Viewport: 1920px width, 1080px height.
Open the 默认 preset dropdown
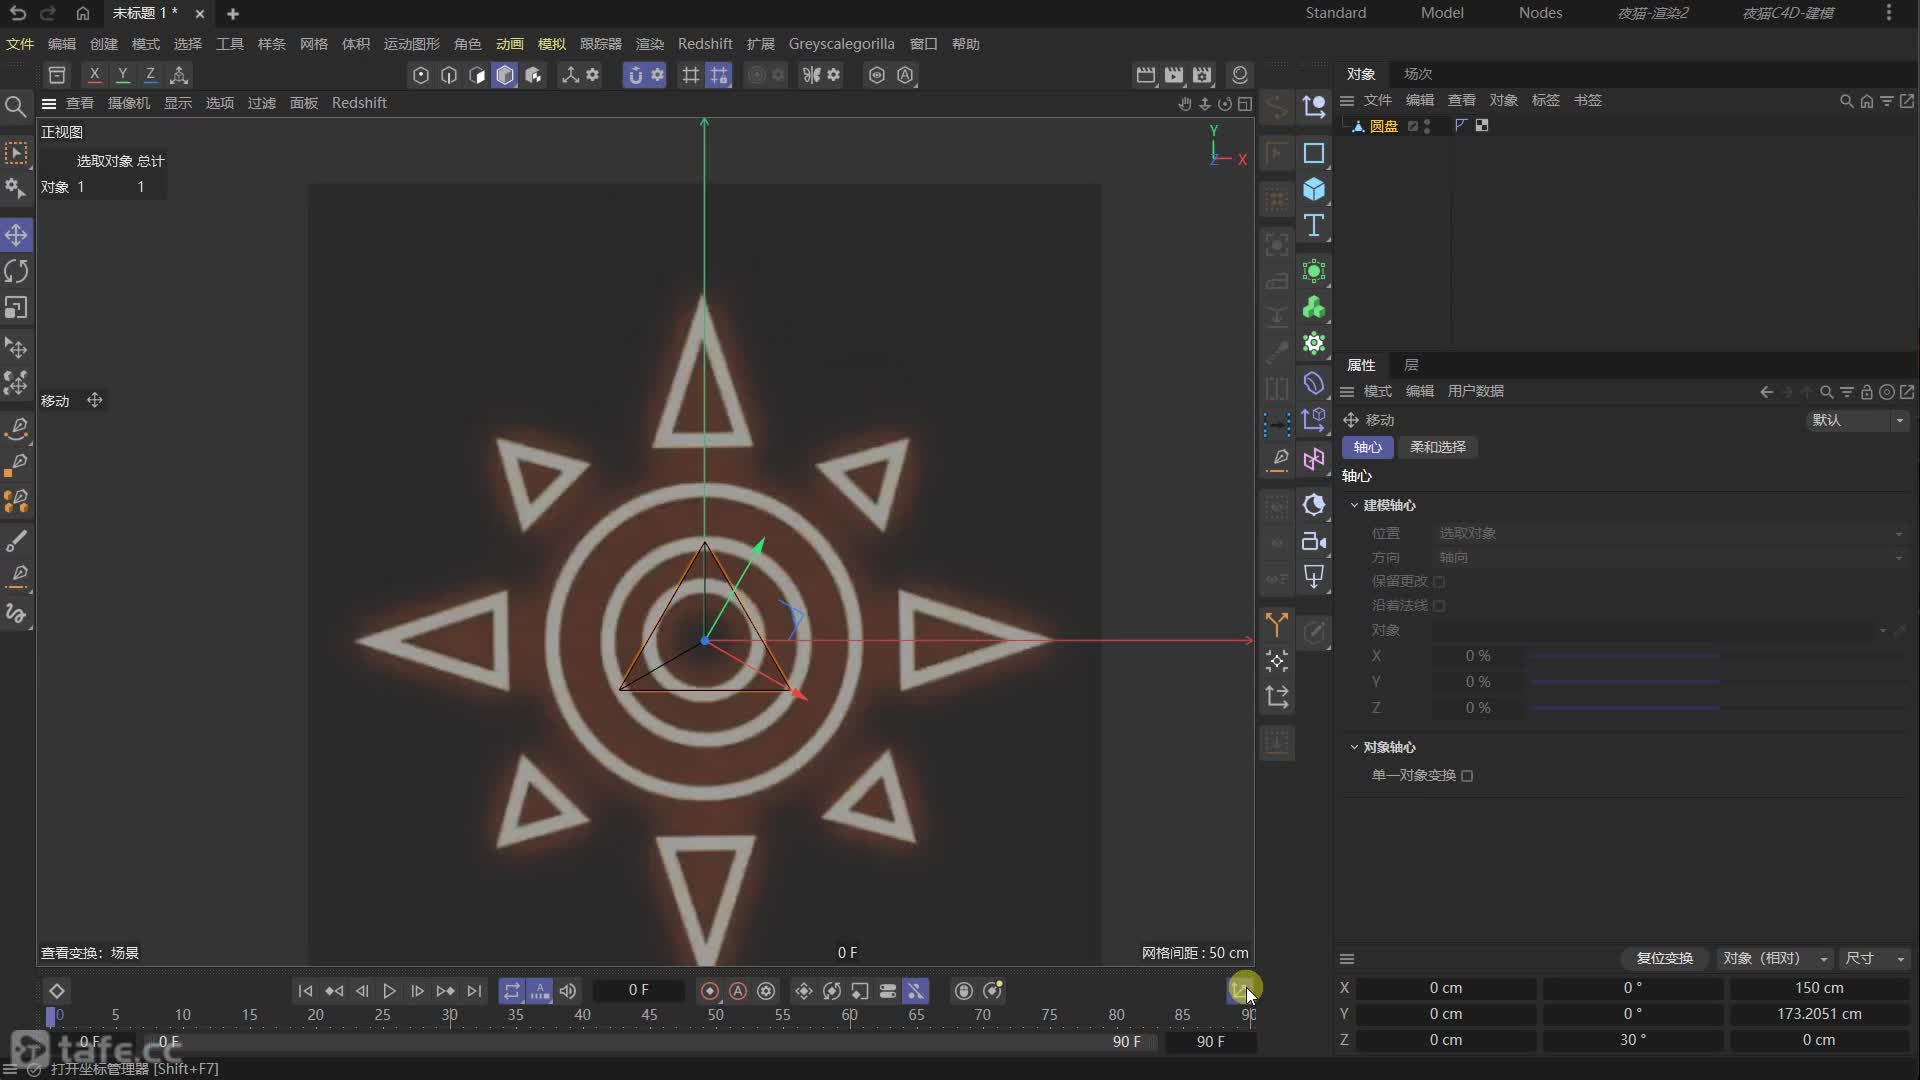1857,421
